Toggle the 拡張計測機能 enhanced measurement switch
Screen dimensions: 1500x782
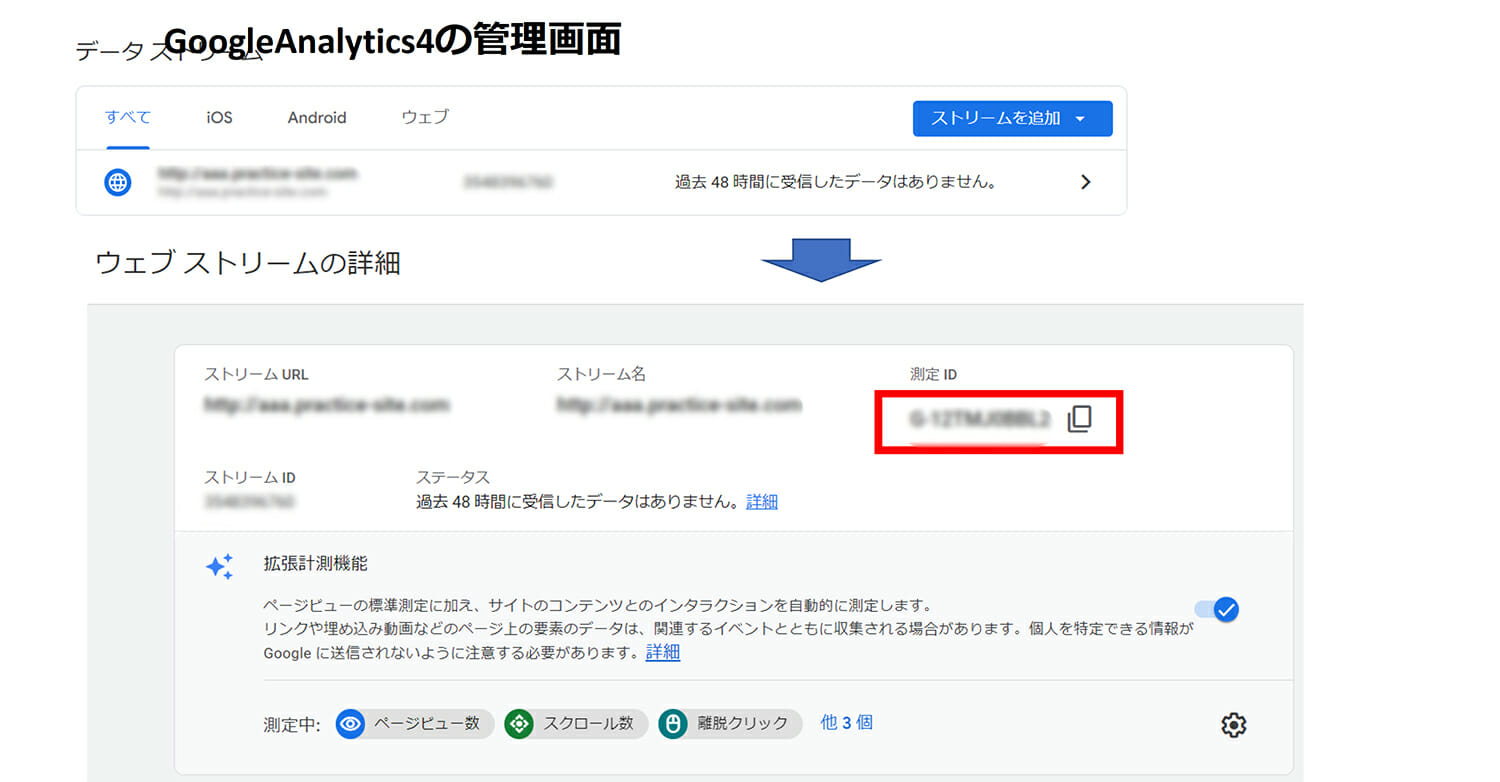pyautogui.click(x=1217, y=609)
